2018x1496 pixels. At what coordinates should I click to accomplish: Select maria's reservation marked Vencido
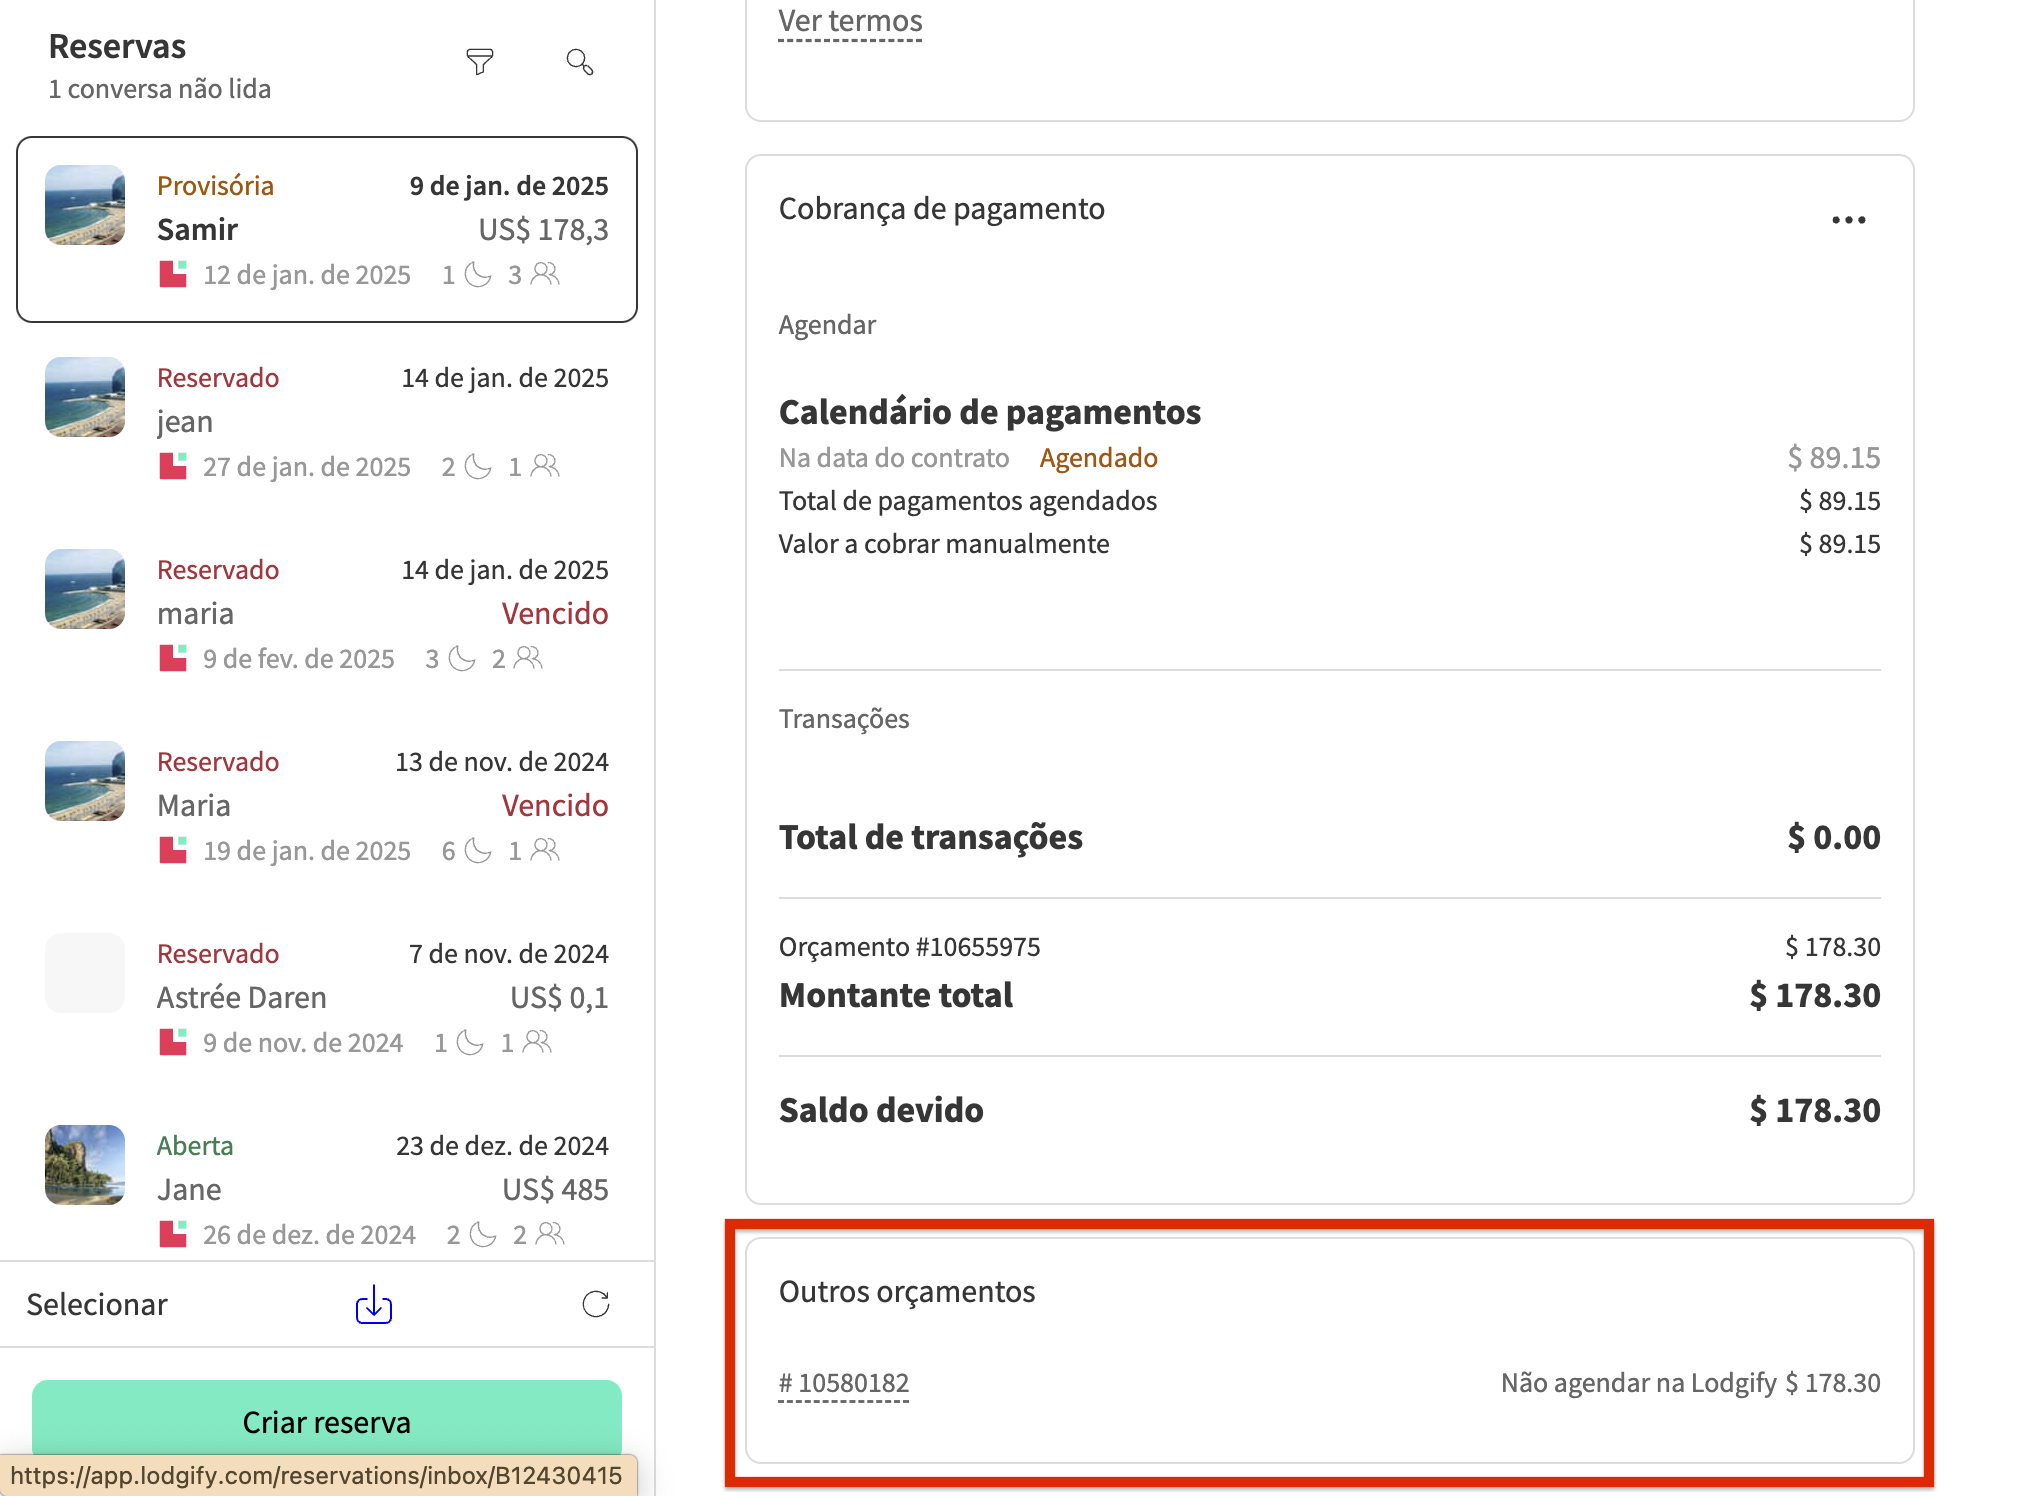tap(327, 612)
